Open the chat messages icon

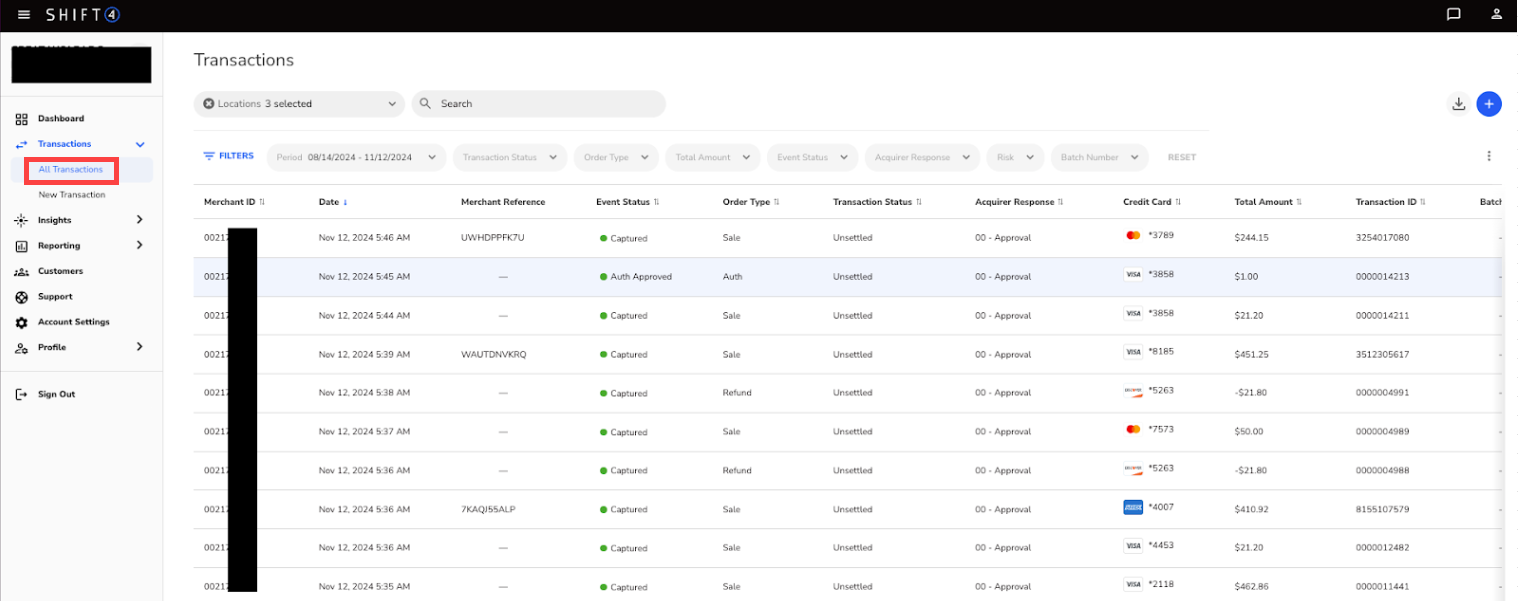[1453, 14]
